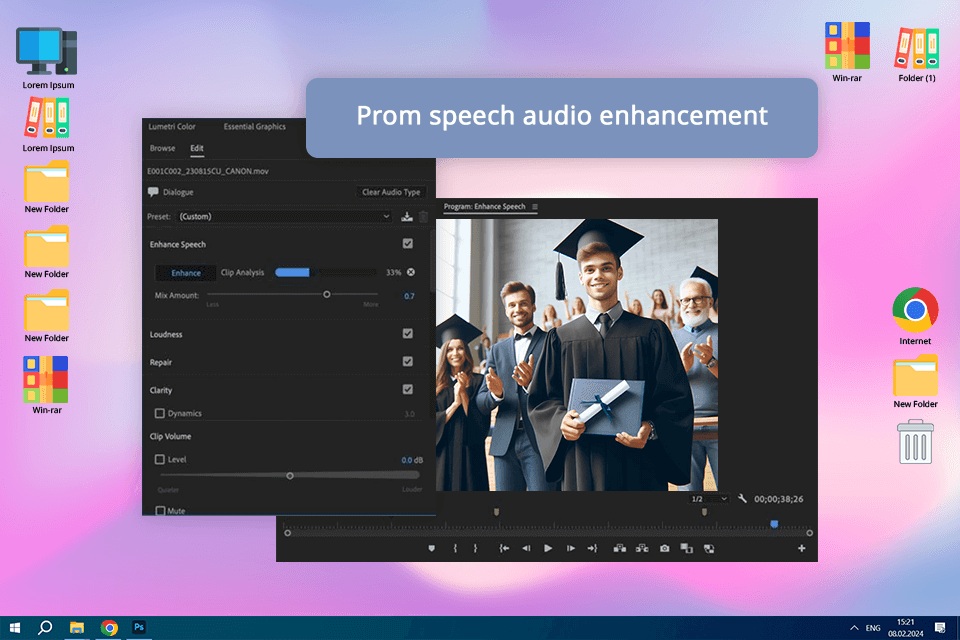Enable the Clip Volume Level checkbox
The height and width of the screenshot is (640, 960).
160,459
